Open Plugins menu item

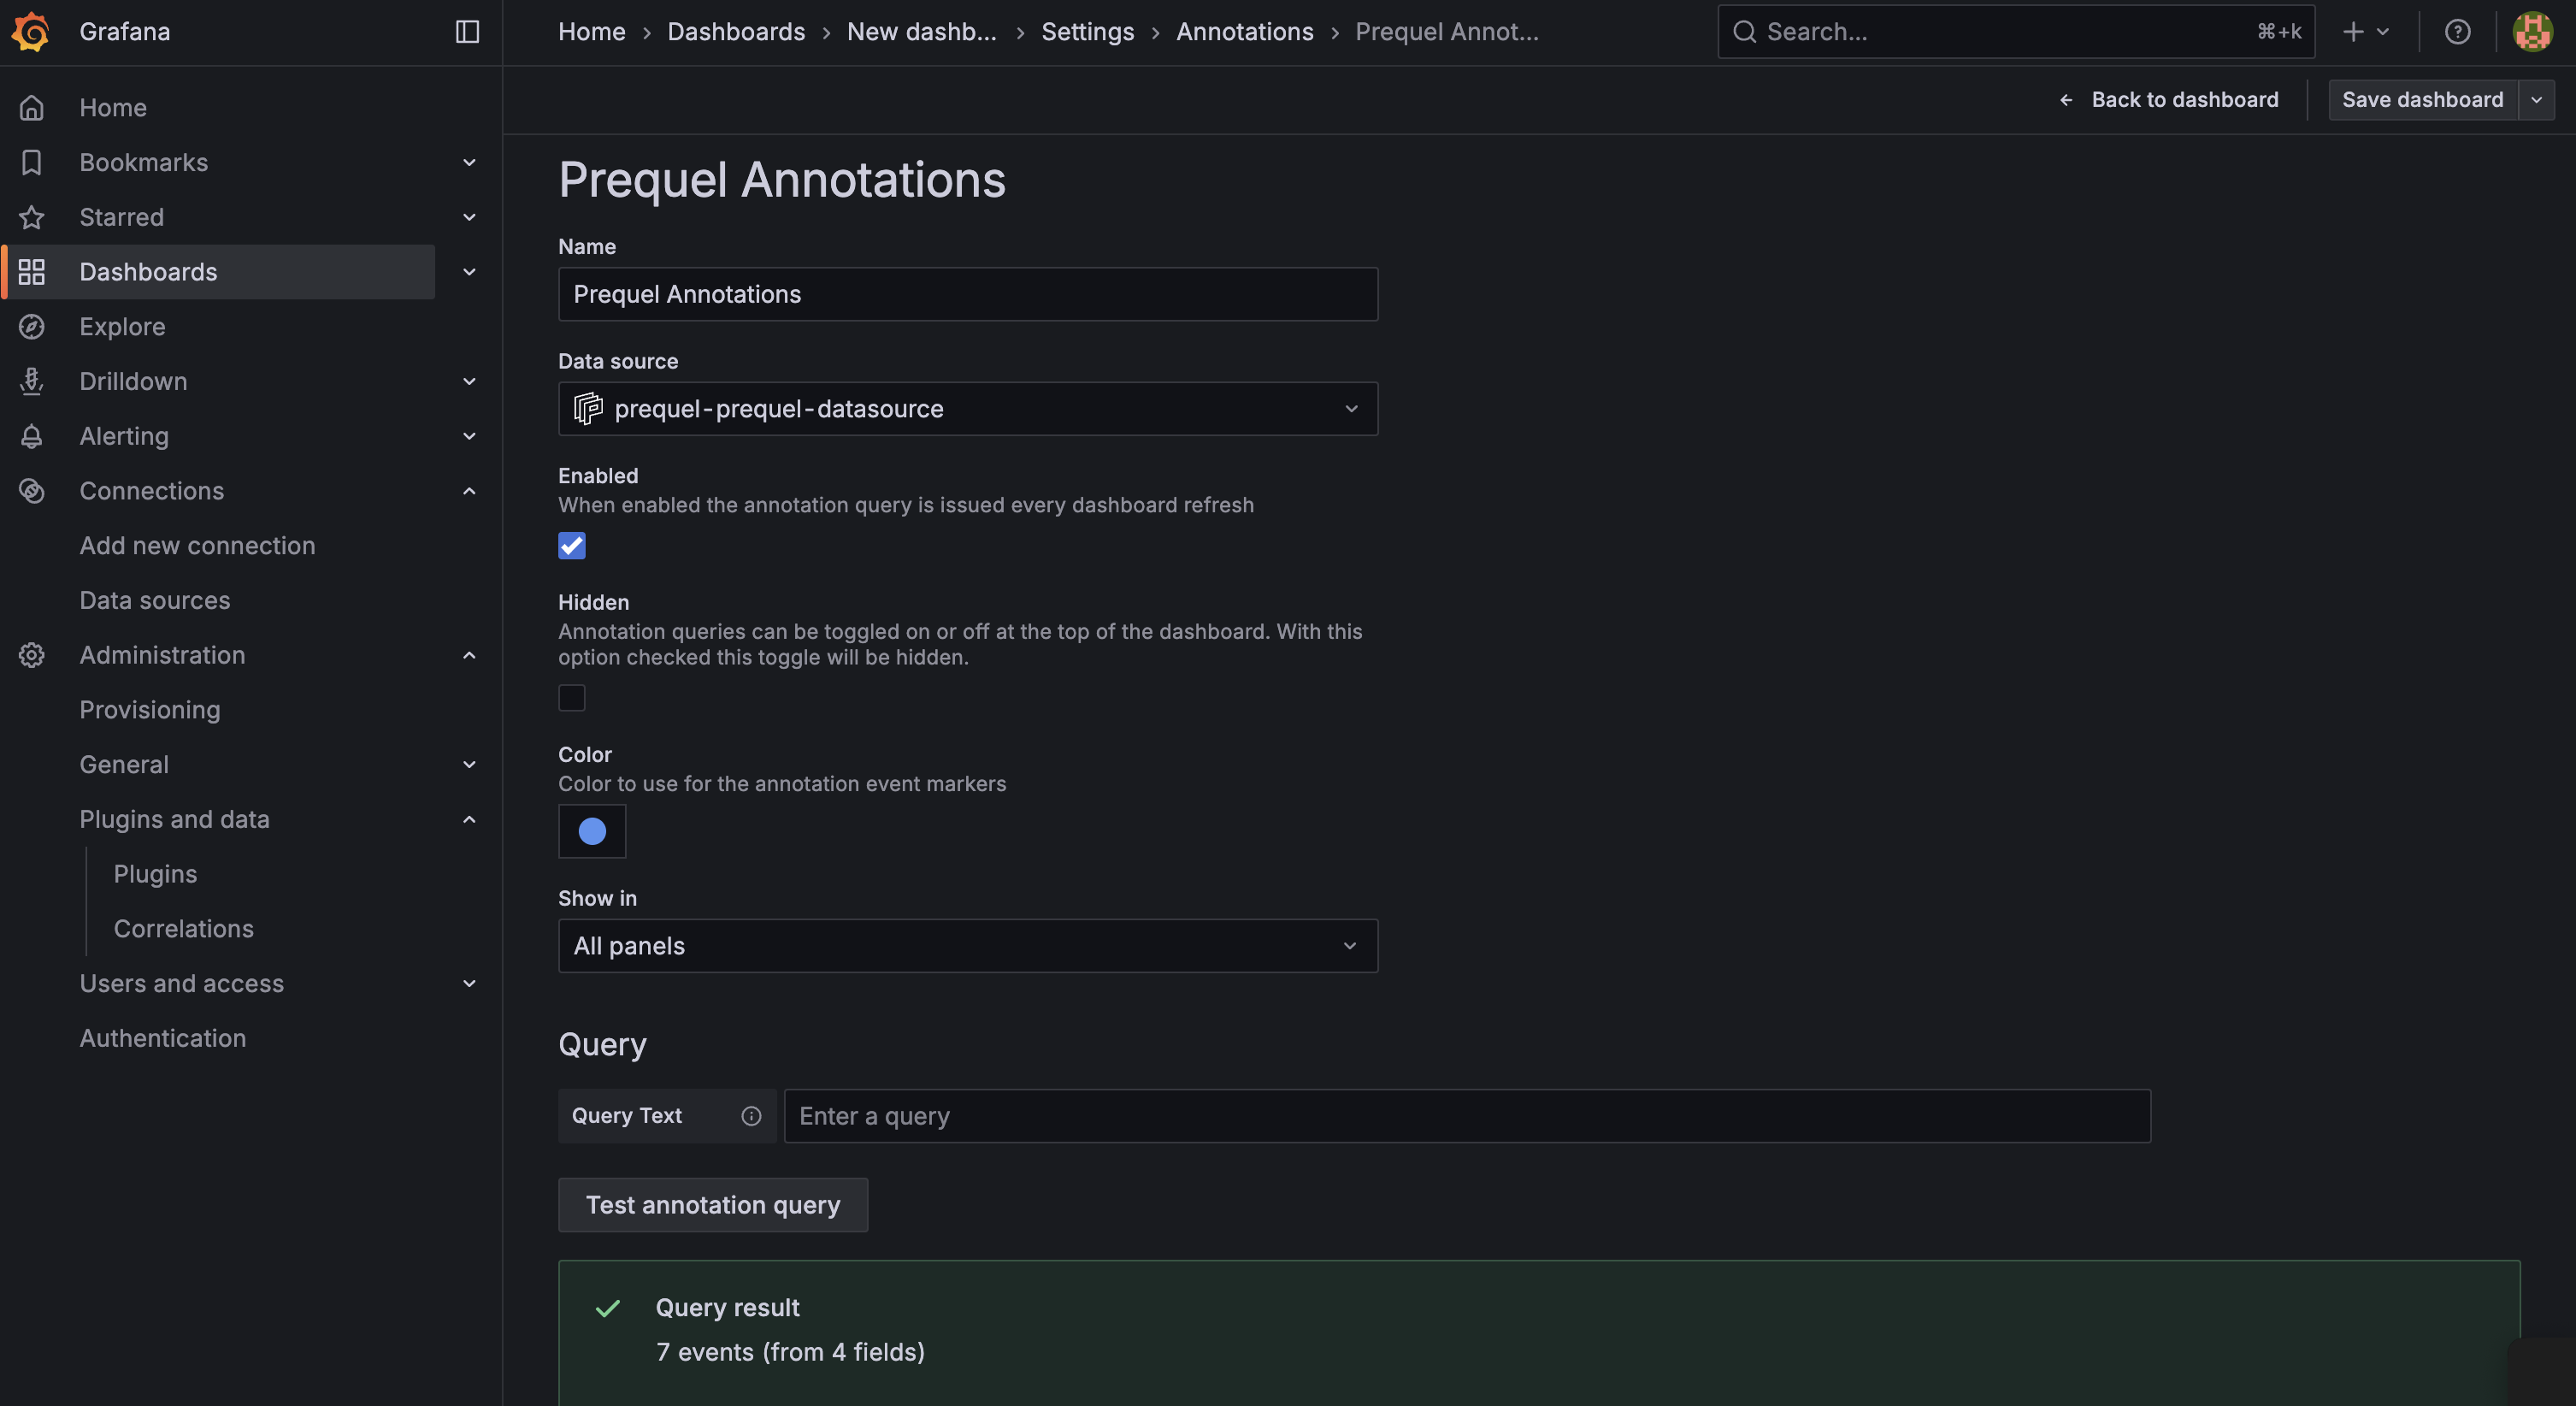(155, 874)
